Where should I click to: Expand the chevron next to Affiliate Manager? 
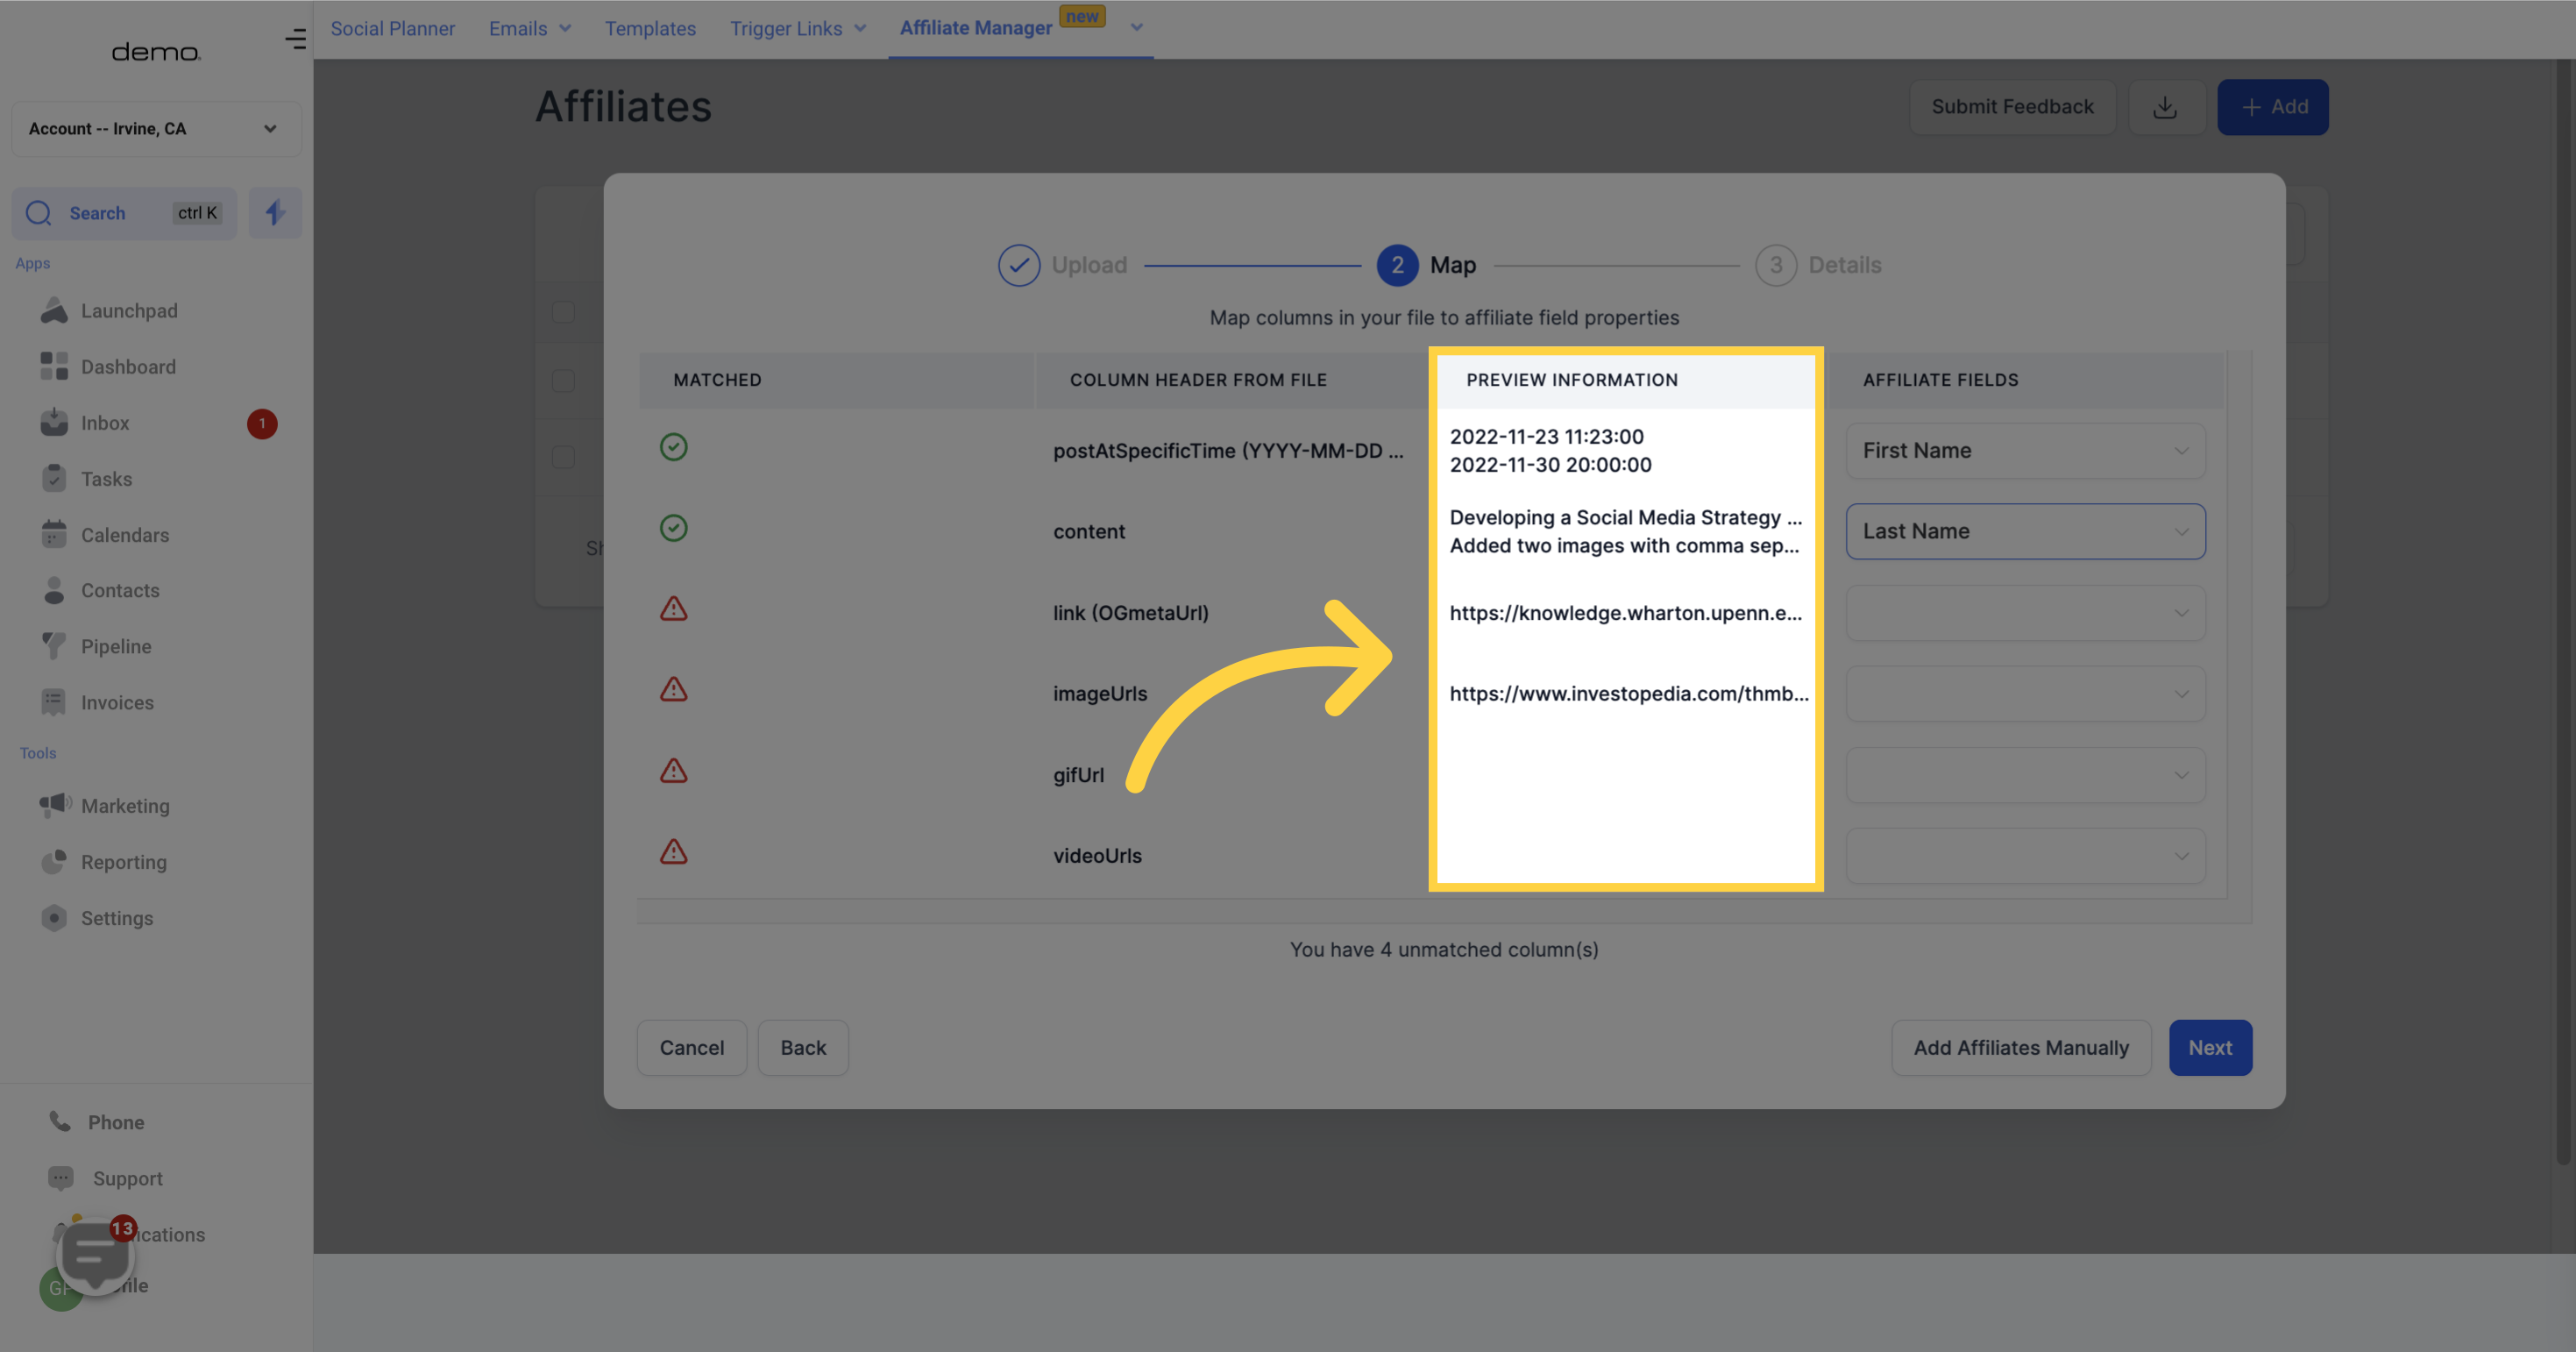point(1136,28)
